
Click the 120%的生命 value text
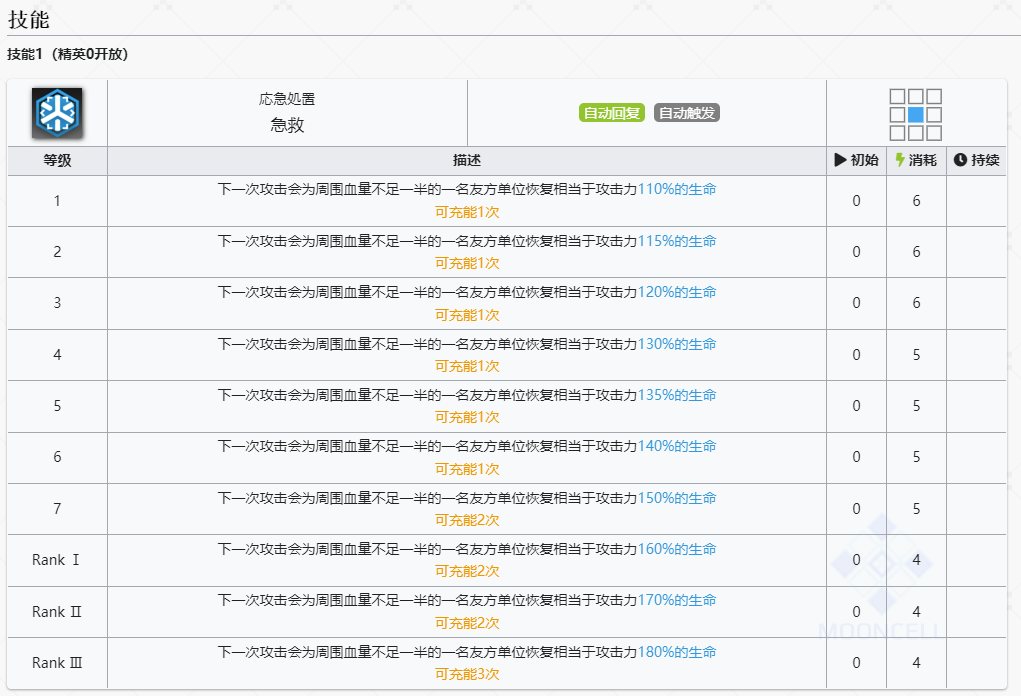tap(677, 292)
